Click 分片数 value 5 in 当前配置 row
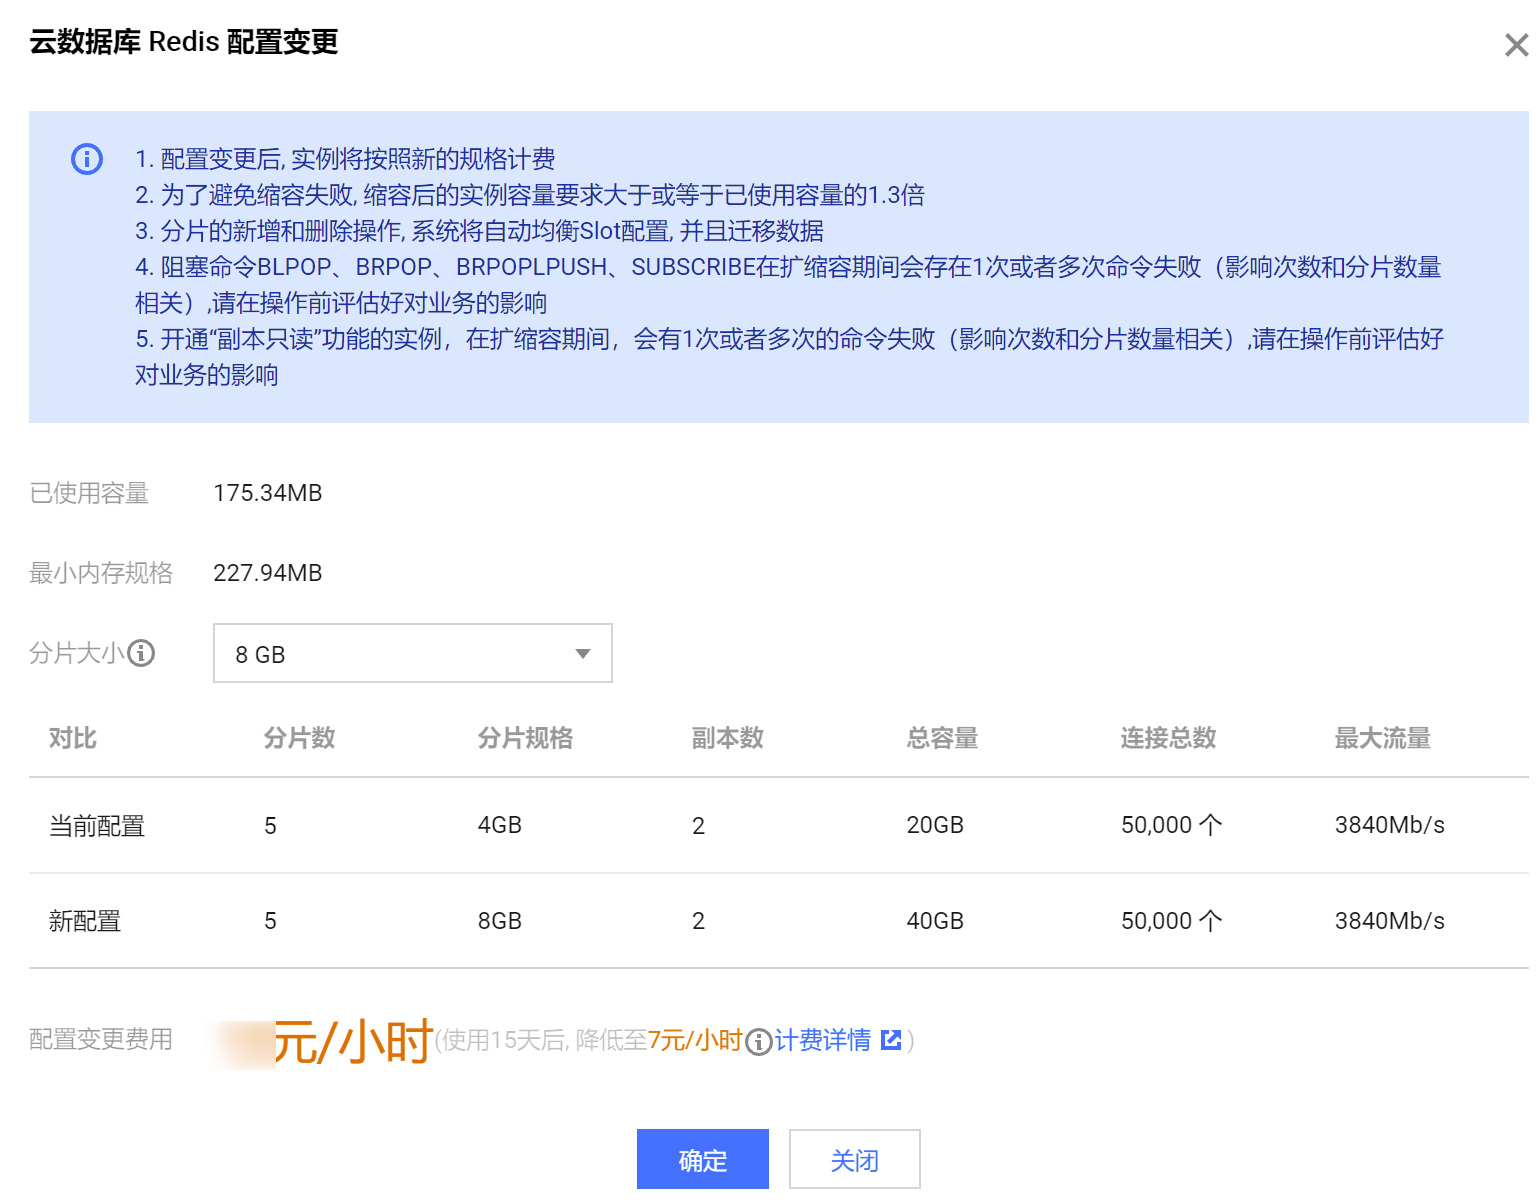 pos(270,826)
